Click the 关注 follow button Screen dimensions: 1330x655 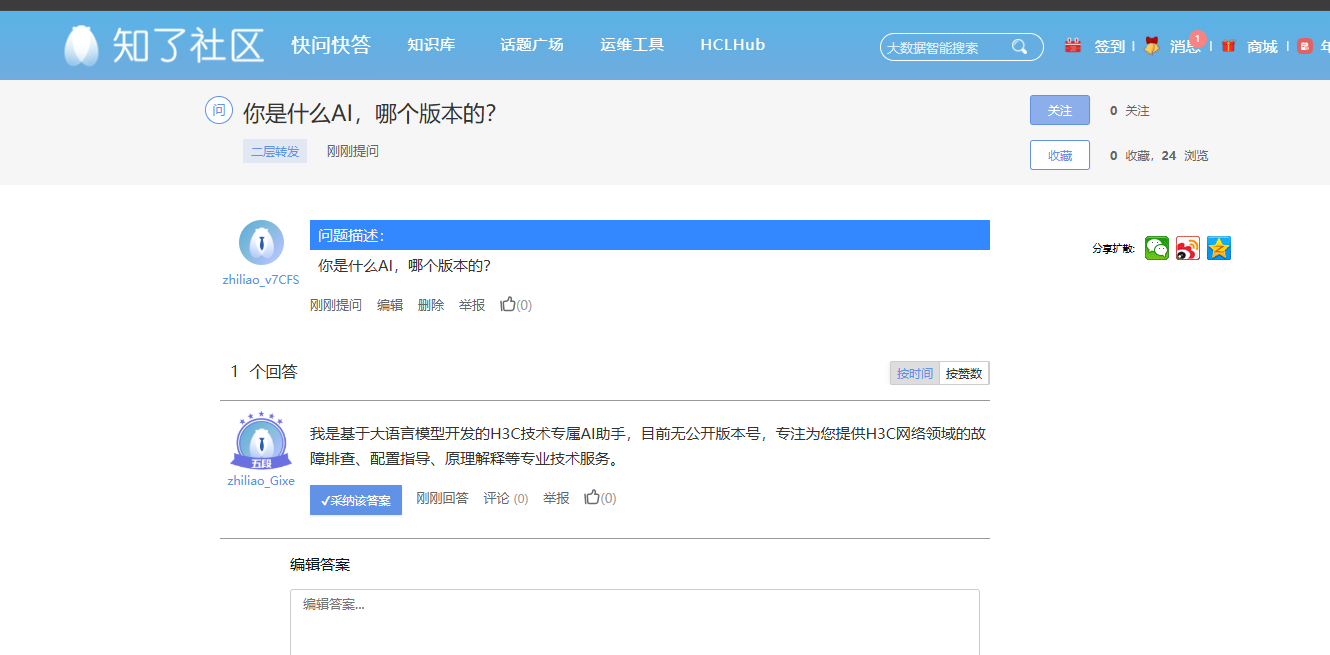(1060, 110)
